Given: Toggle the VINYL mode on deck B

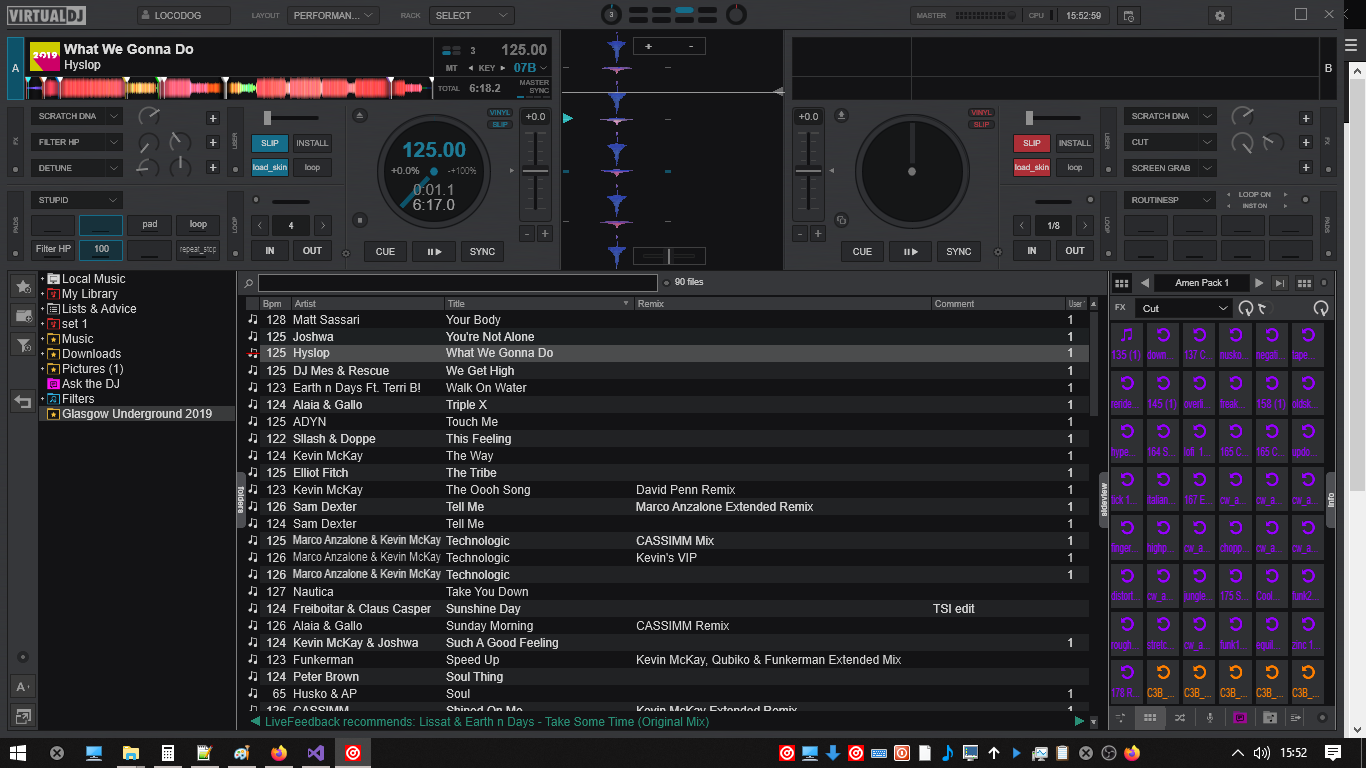Looking at the screenshot, I should click(x=981, y=113).
